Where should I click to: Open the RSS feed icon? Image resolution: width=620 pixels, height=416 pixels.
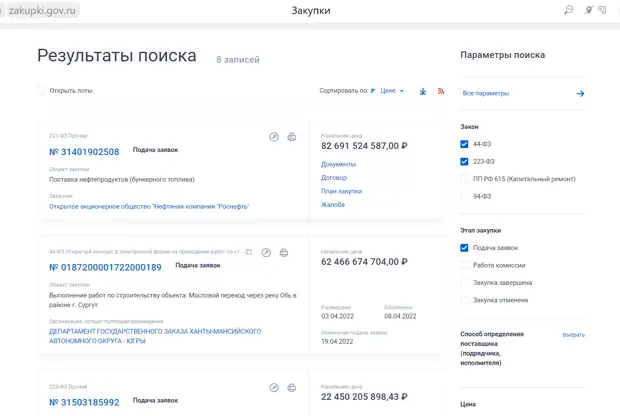pos(441,91)
